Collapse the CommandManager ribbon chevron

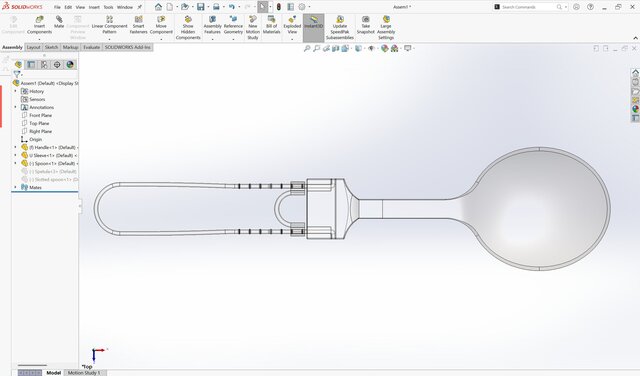636,38
